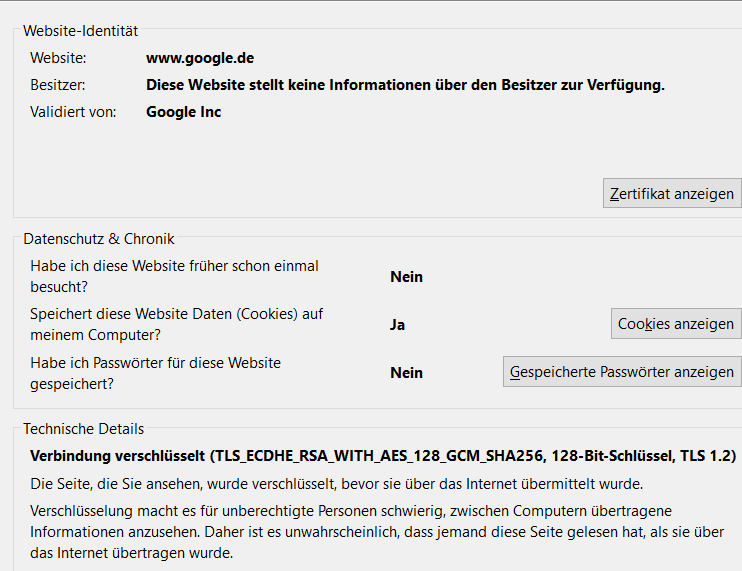Click the question about saved passwords
The width and height of the screenshot is (742, 571).
(155, 372)
